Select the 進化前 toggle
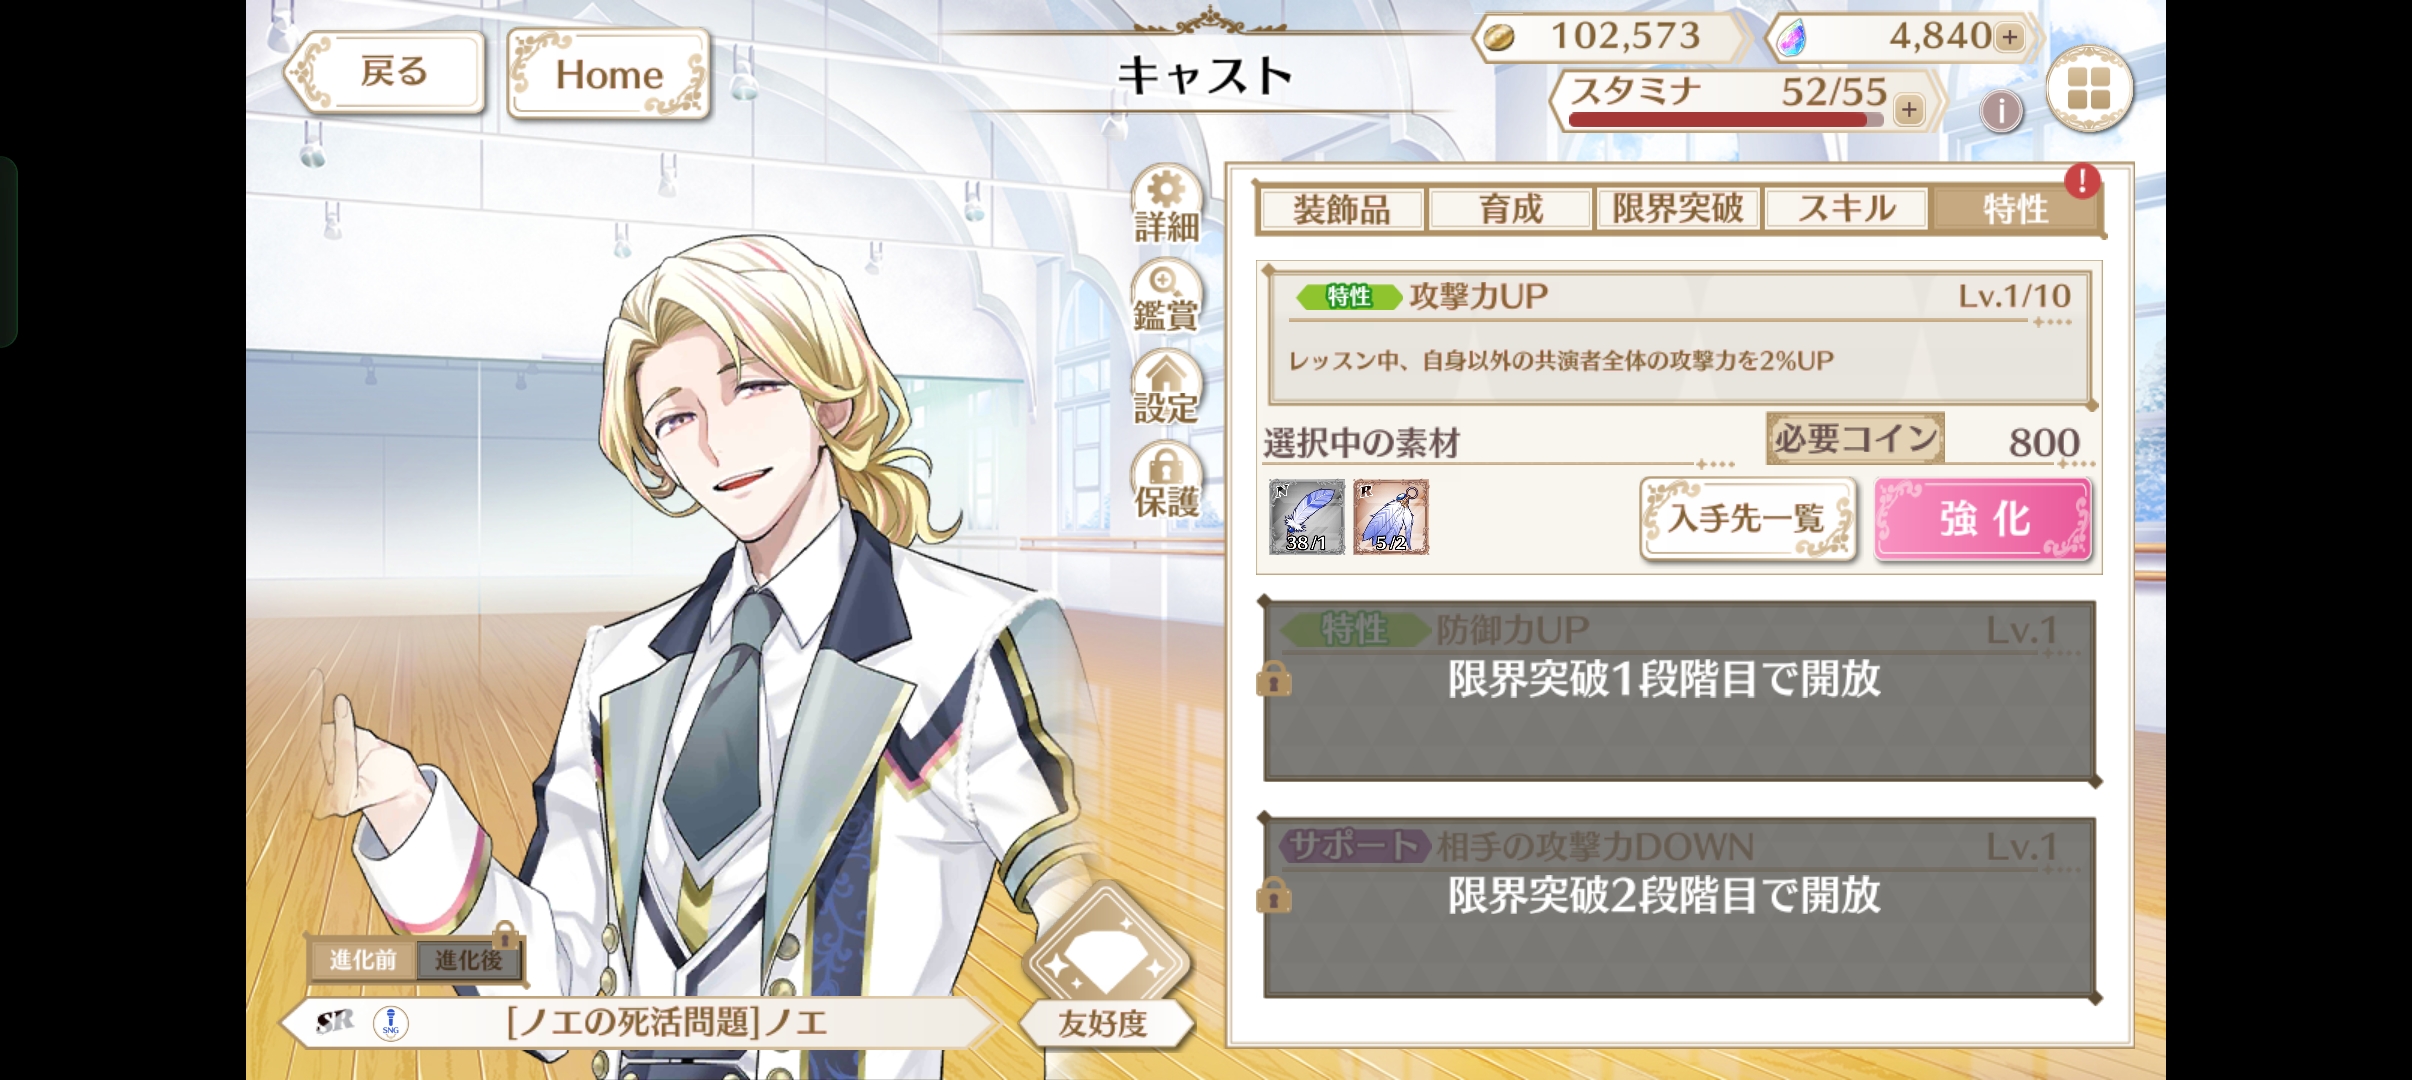This screenshot has height=1080, width=2412. click(x=363, y=960)
